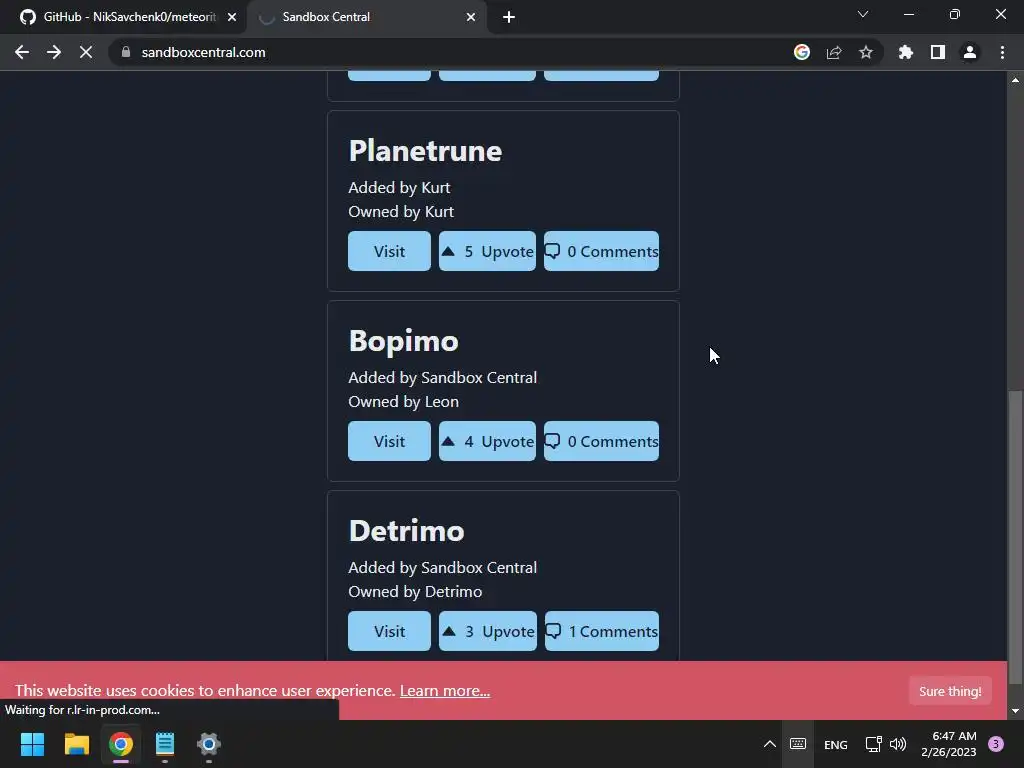This screenshot has width=1024, height=768.
Task: Open a new browser tab
Action: pyautogui.click(x=509, y=17)
